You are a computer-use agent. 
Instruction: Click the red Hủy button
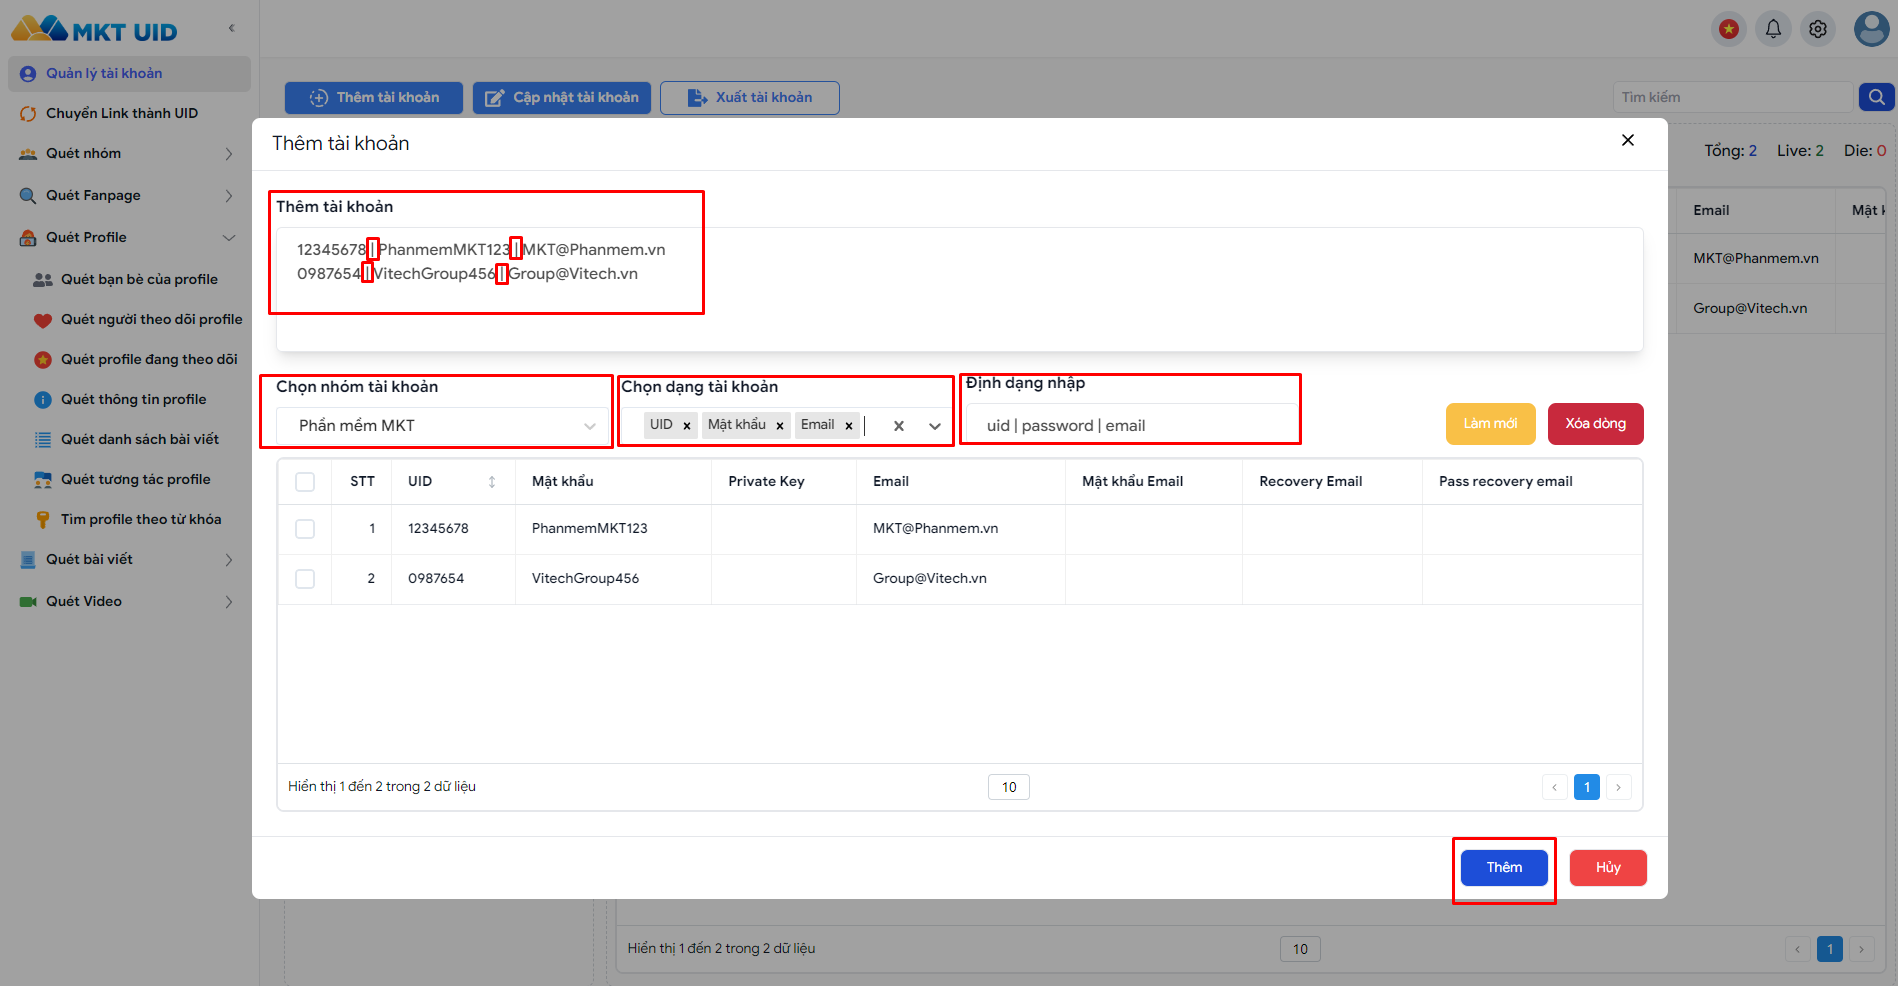1608,868
